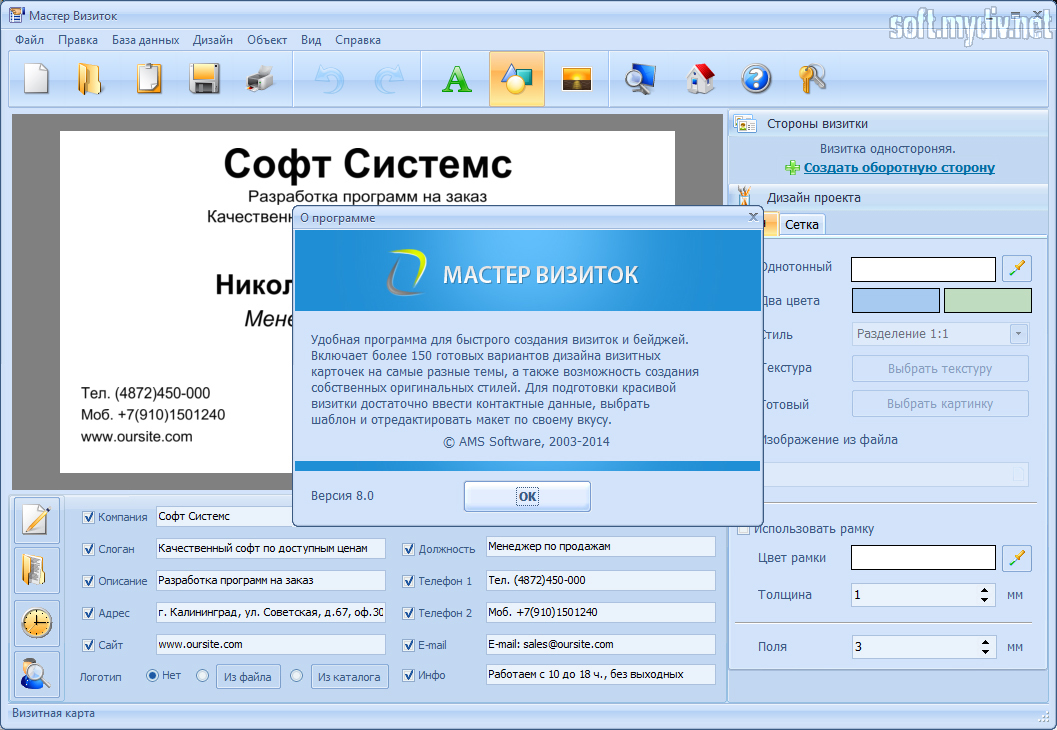
Task: Pick a solid color with the Однотонный eyedropper
Action: 1017,268
